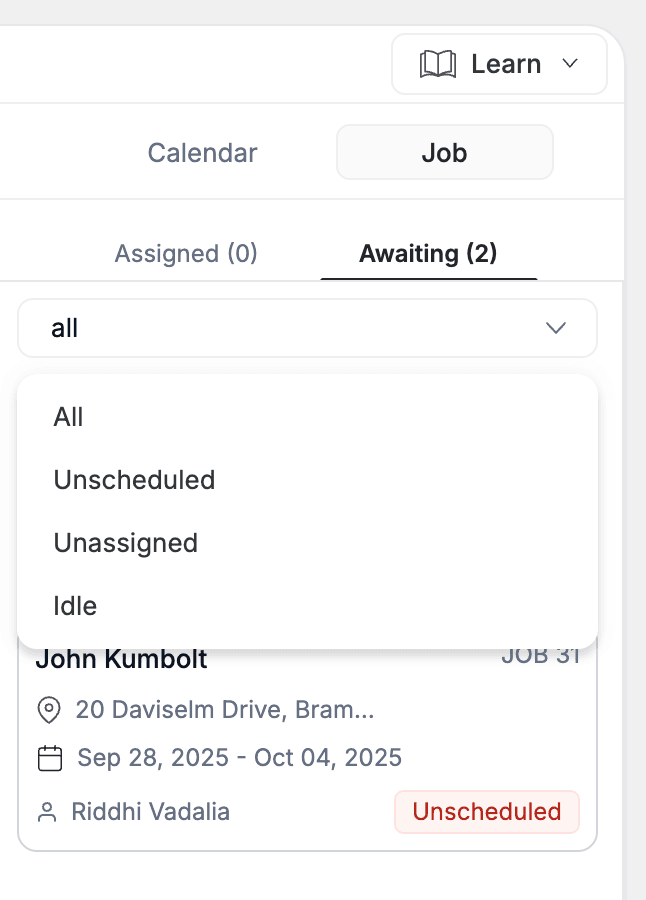The image size is (646, 900).
Task: Click the location pin on John Kumbolt's job
Action: pyautogui.click(x=47, y=711)
